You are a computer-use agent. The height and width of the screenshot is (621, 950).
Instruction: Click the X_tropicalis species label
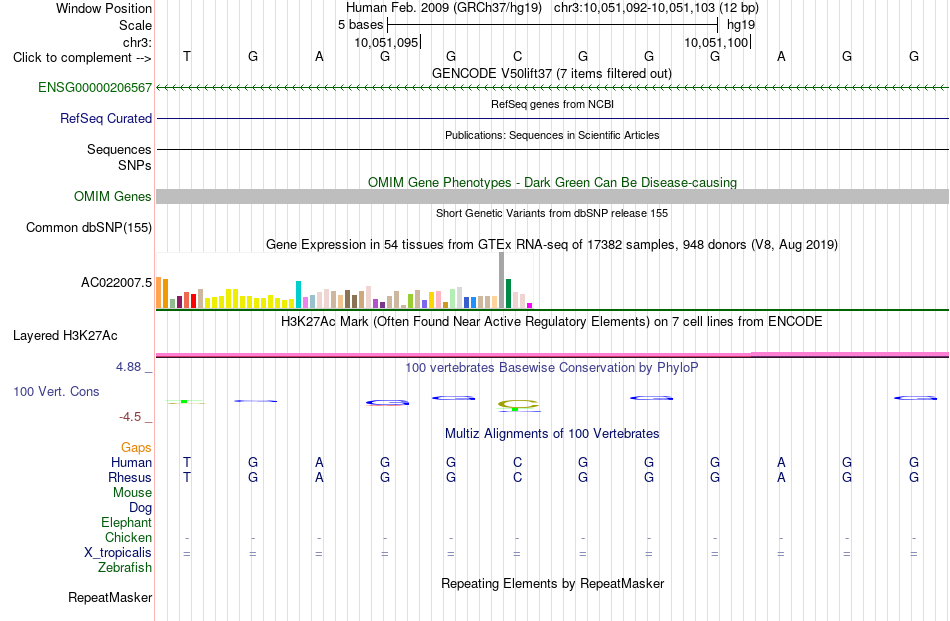point(118,553)
